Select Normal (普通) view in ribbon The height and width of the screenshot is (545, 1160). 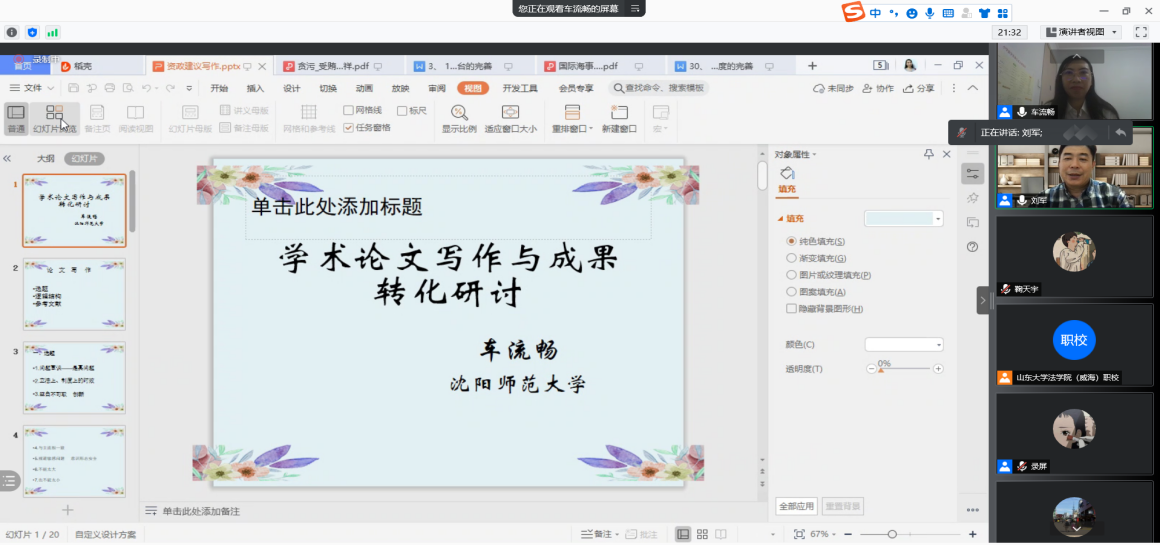(x=16, y=117)
